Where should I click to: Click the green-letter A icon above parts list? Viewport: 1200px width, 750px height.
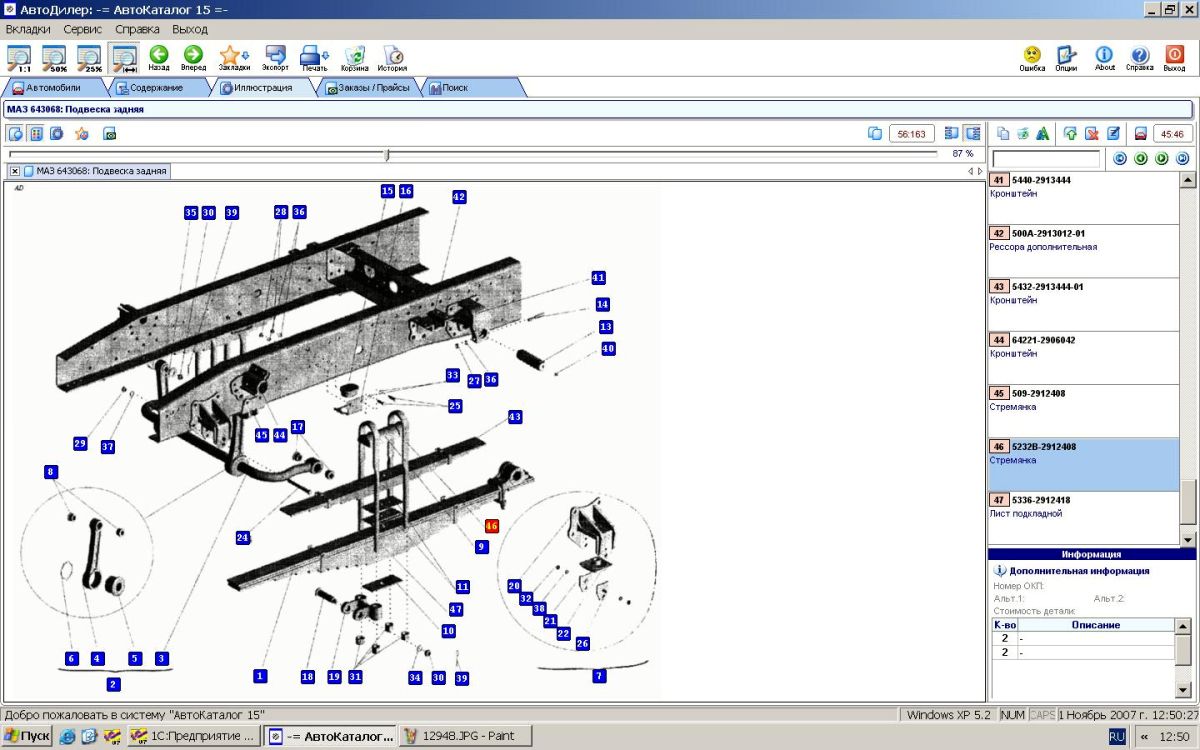pos(1042,133)
